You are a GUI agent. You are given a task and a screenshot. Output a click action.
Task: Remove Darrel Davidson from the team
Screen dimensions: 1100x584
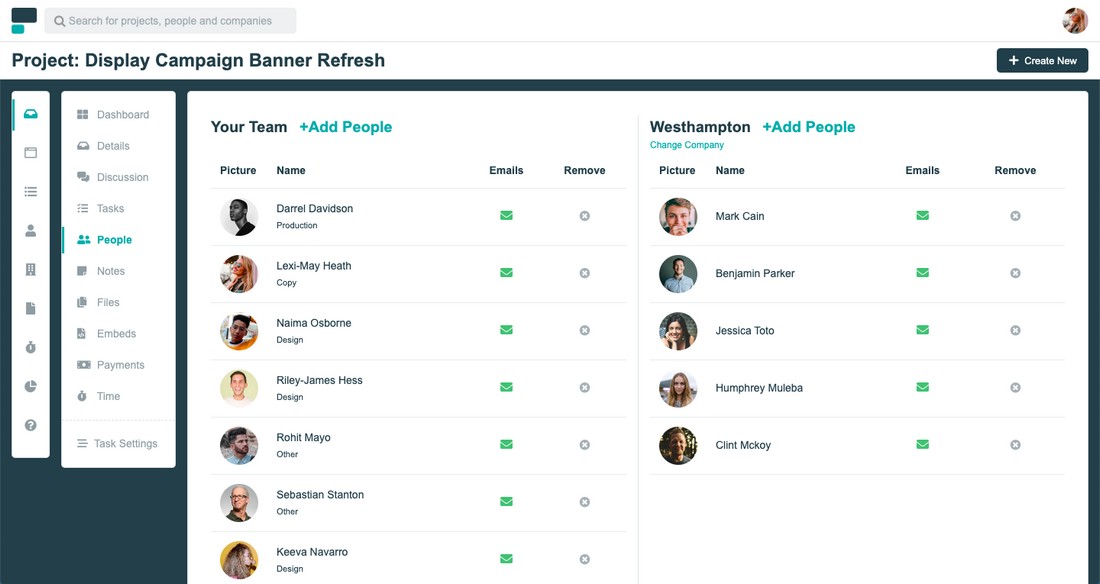tap(584, 216)
